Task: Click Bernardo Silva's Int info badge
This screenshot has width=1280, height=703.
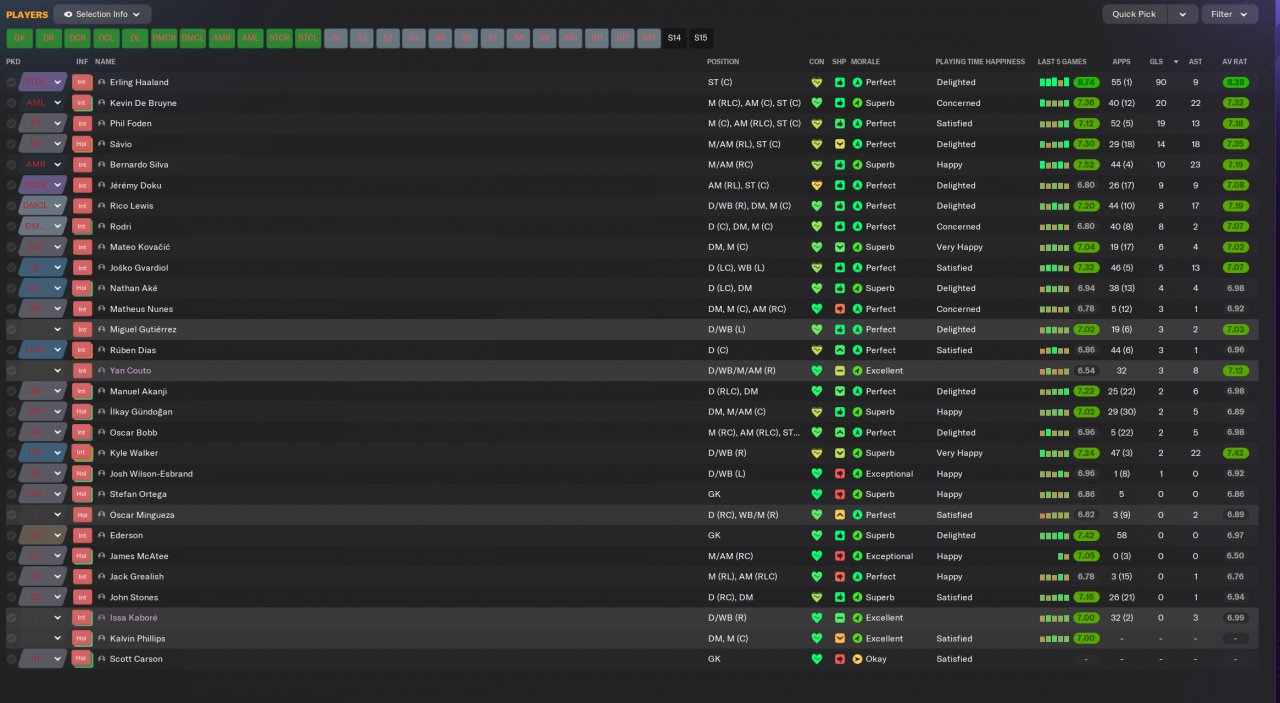Action: 82,165
